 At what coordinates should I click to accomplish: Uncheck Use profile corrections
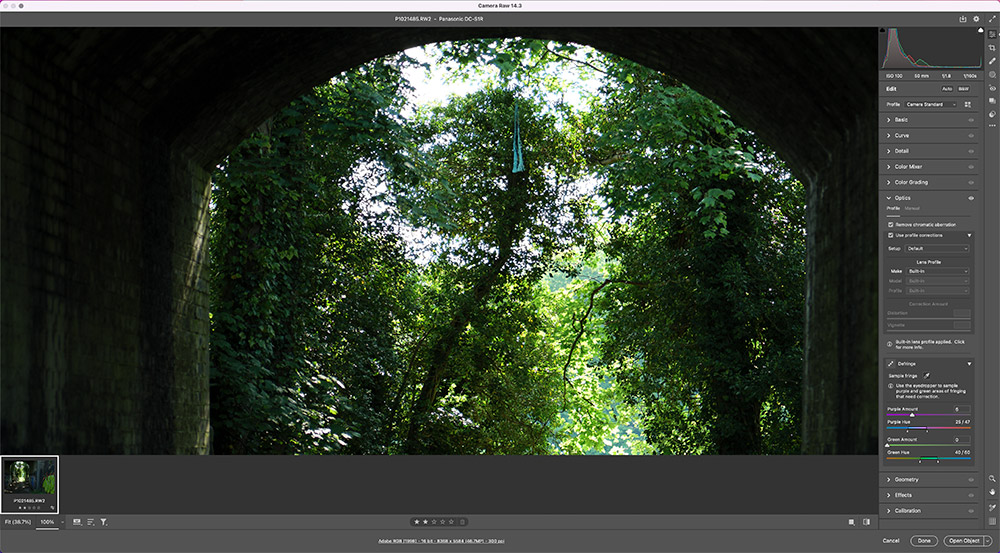[x=890, y=235]
